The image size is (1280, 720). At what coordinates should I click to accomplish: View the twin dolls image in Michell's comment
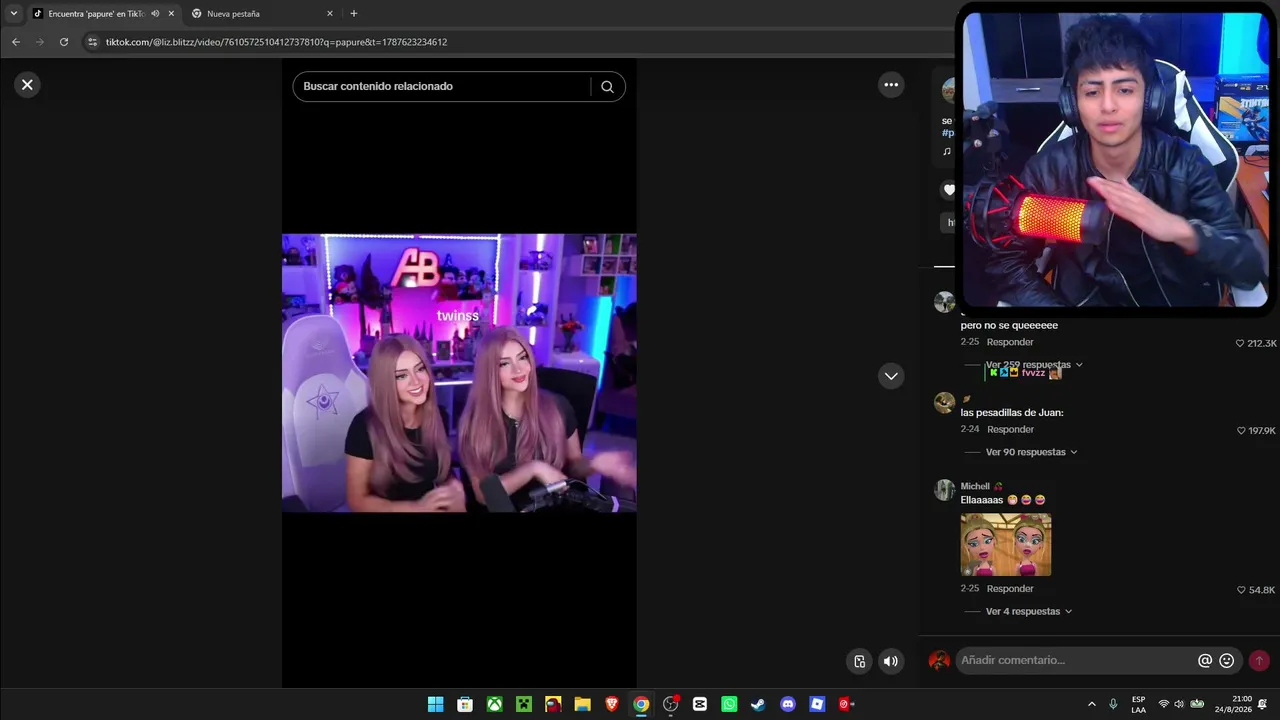pos(1006,545)
